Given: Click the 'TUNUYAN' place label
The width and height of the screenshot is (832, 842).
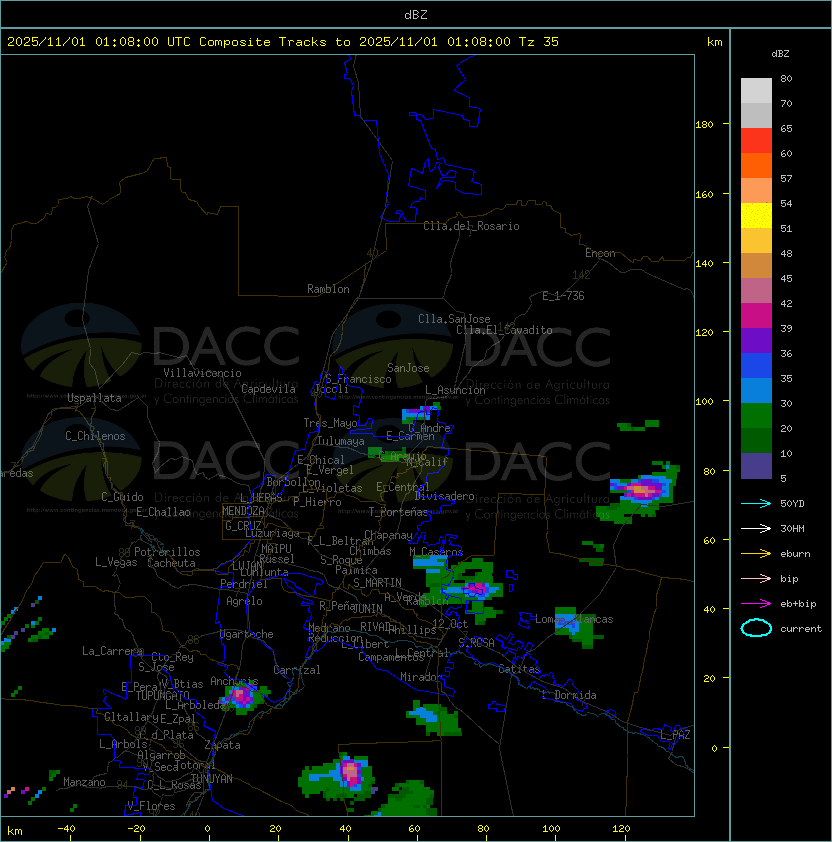Looking at the screenshot, I should tap(212, 779).
